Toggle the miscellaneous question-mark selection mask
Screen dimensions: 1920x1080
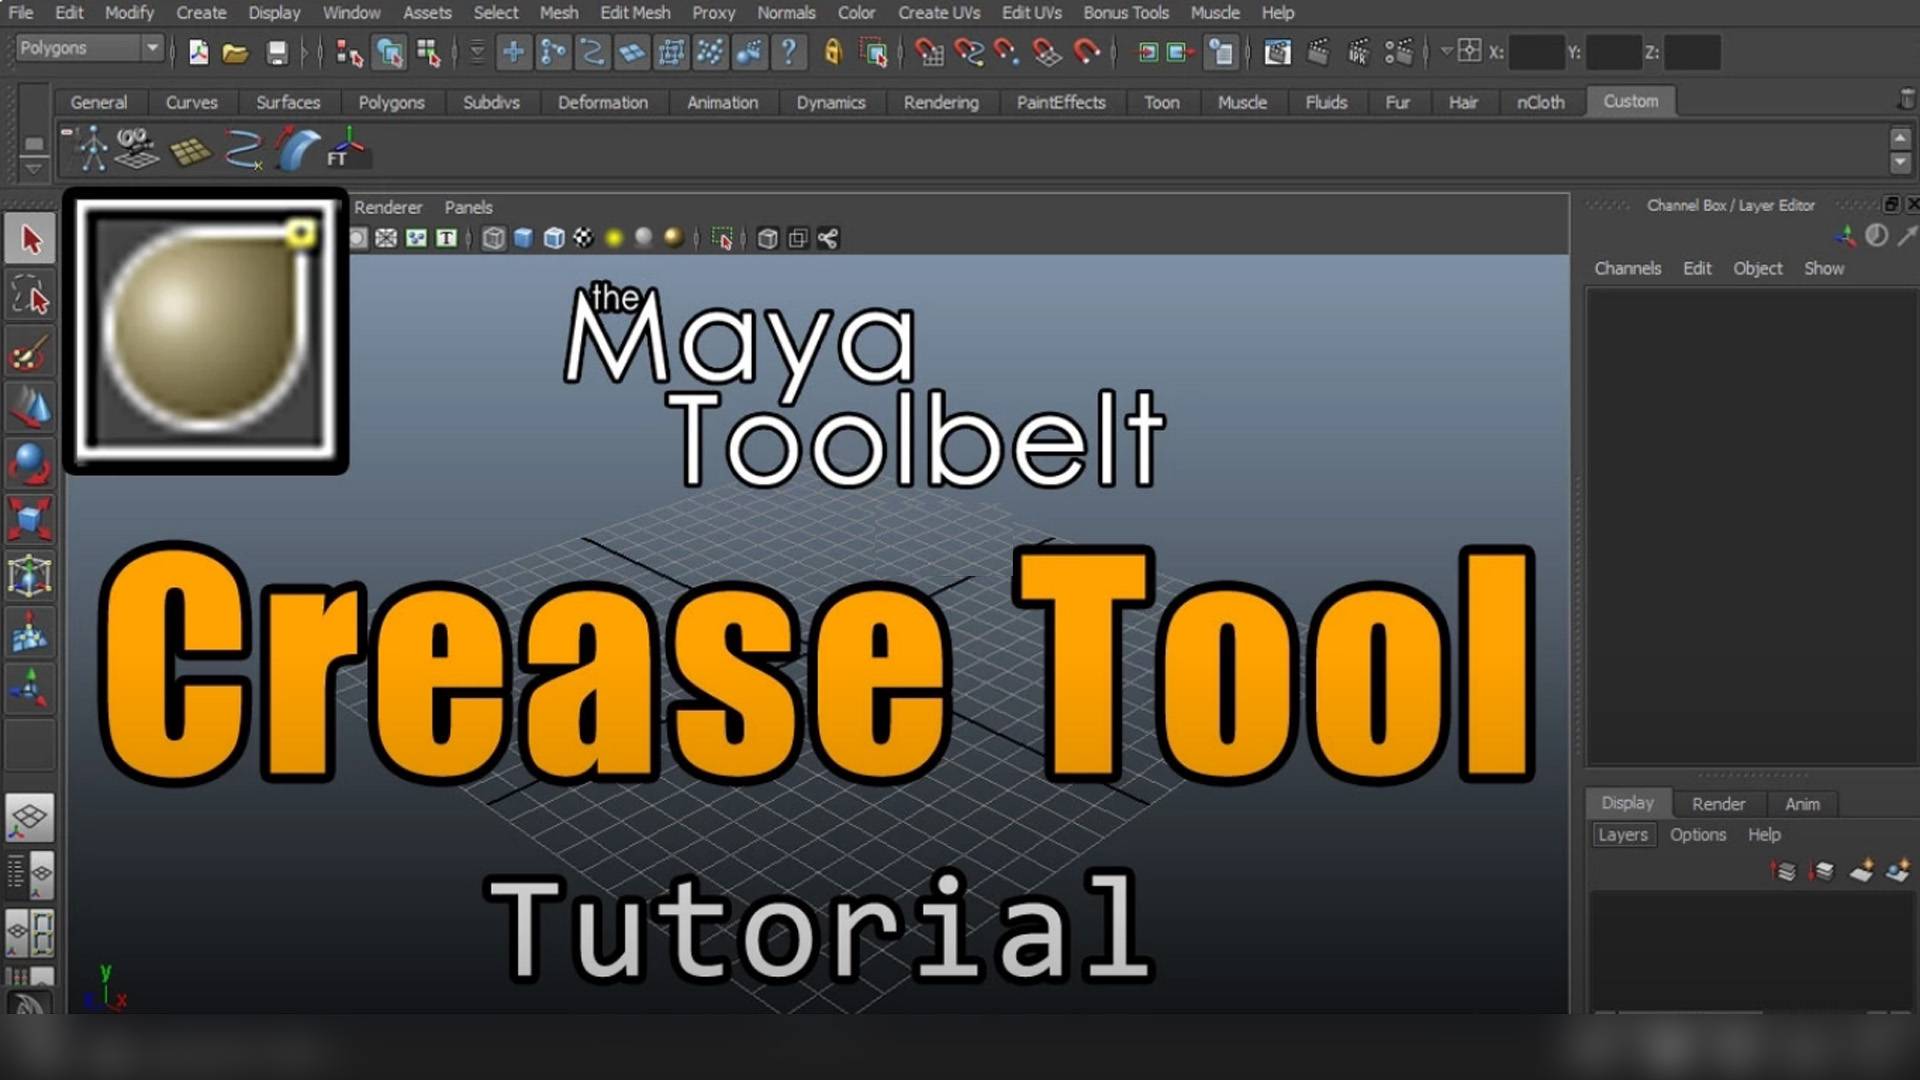click(x=789, y=52)
